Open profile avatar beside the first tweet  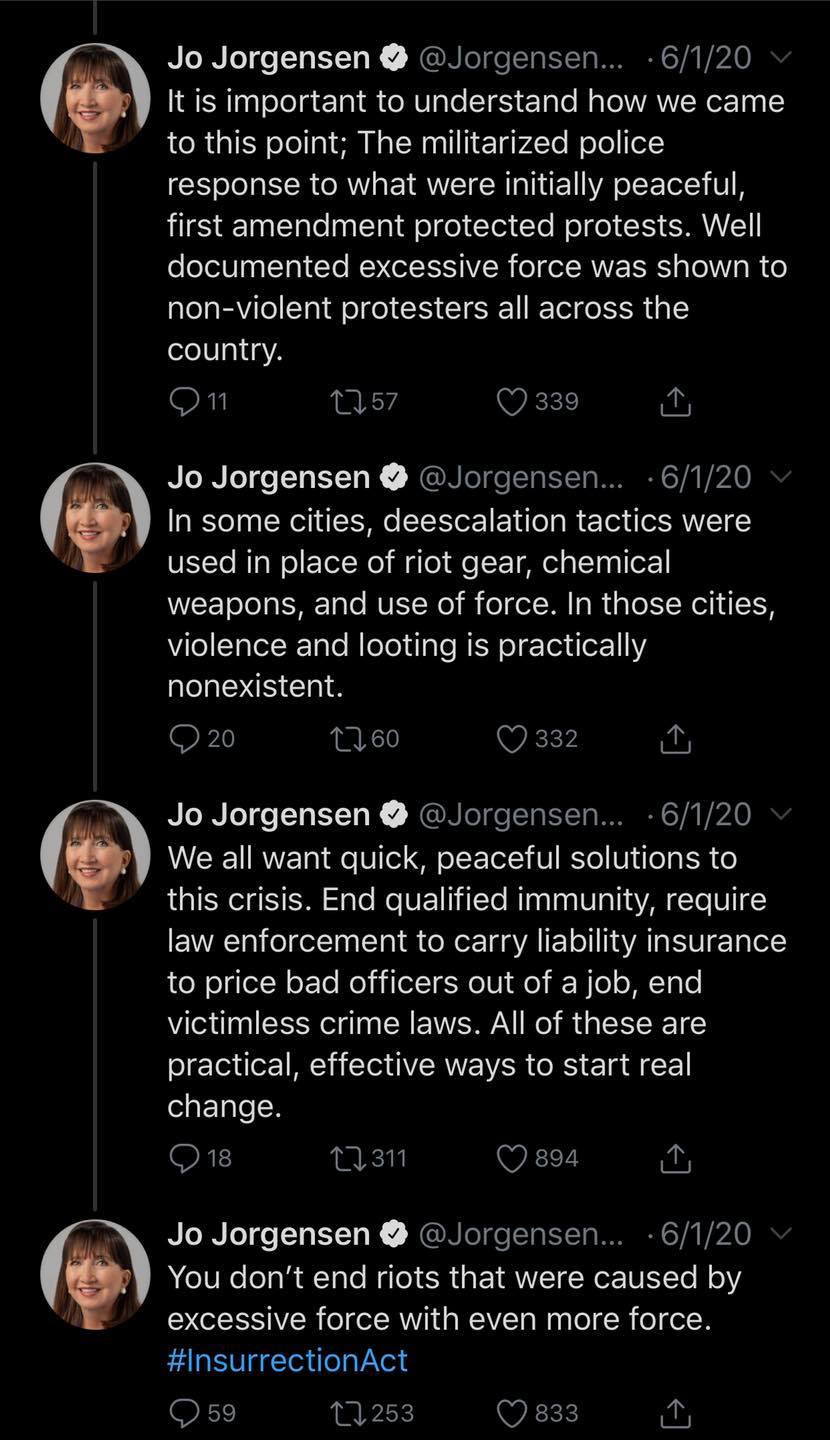pyautogui.click(x=95, y=98)
